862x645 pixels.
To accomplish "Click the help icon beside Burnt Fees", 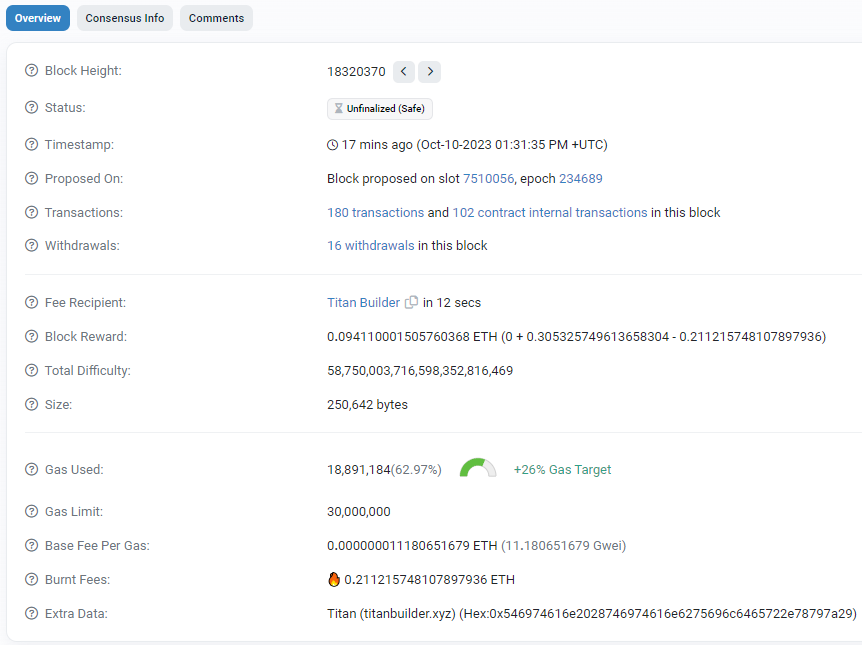I will tap(32, 580).
